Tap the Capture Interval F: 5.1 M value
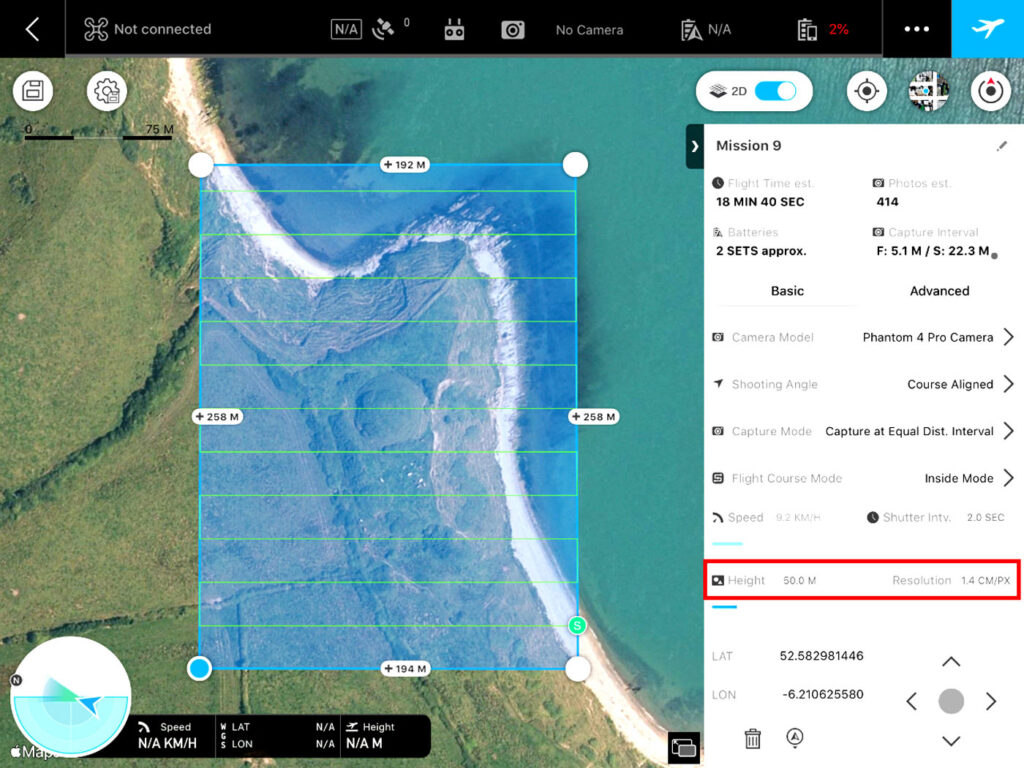This screenshot has width=1024, height=768. click(933, 251)
